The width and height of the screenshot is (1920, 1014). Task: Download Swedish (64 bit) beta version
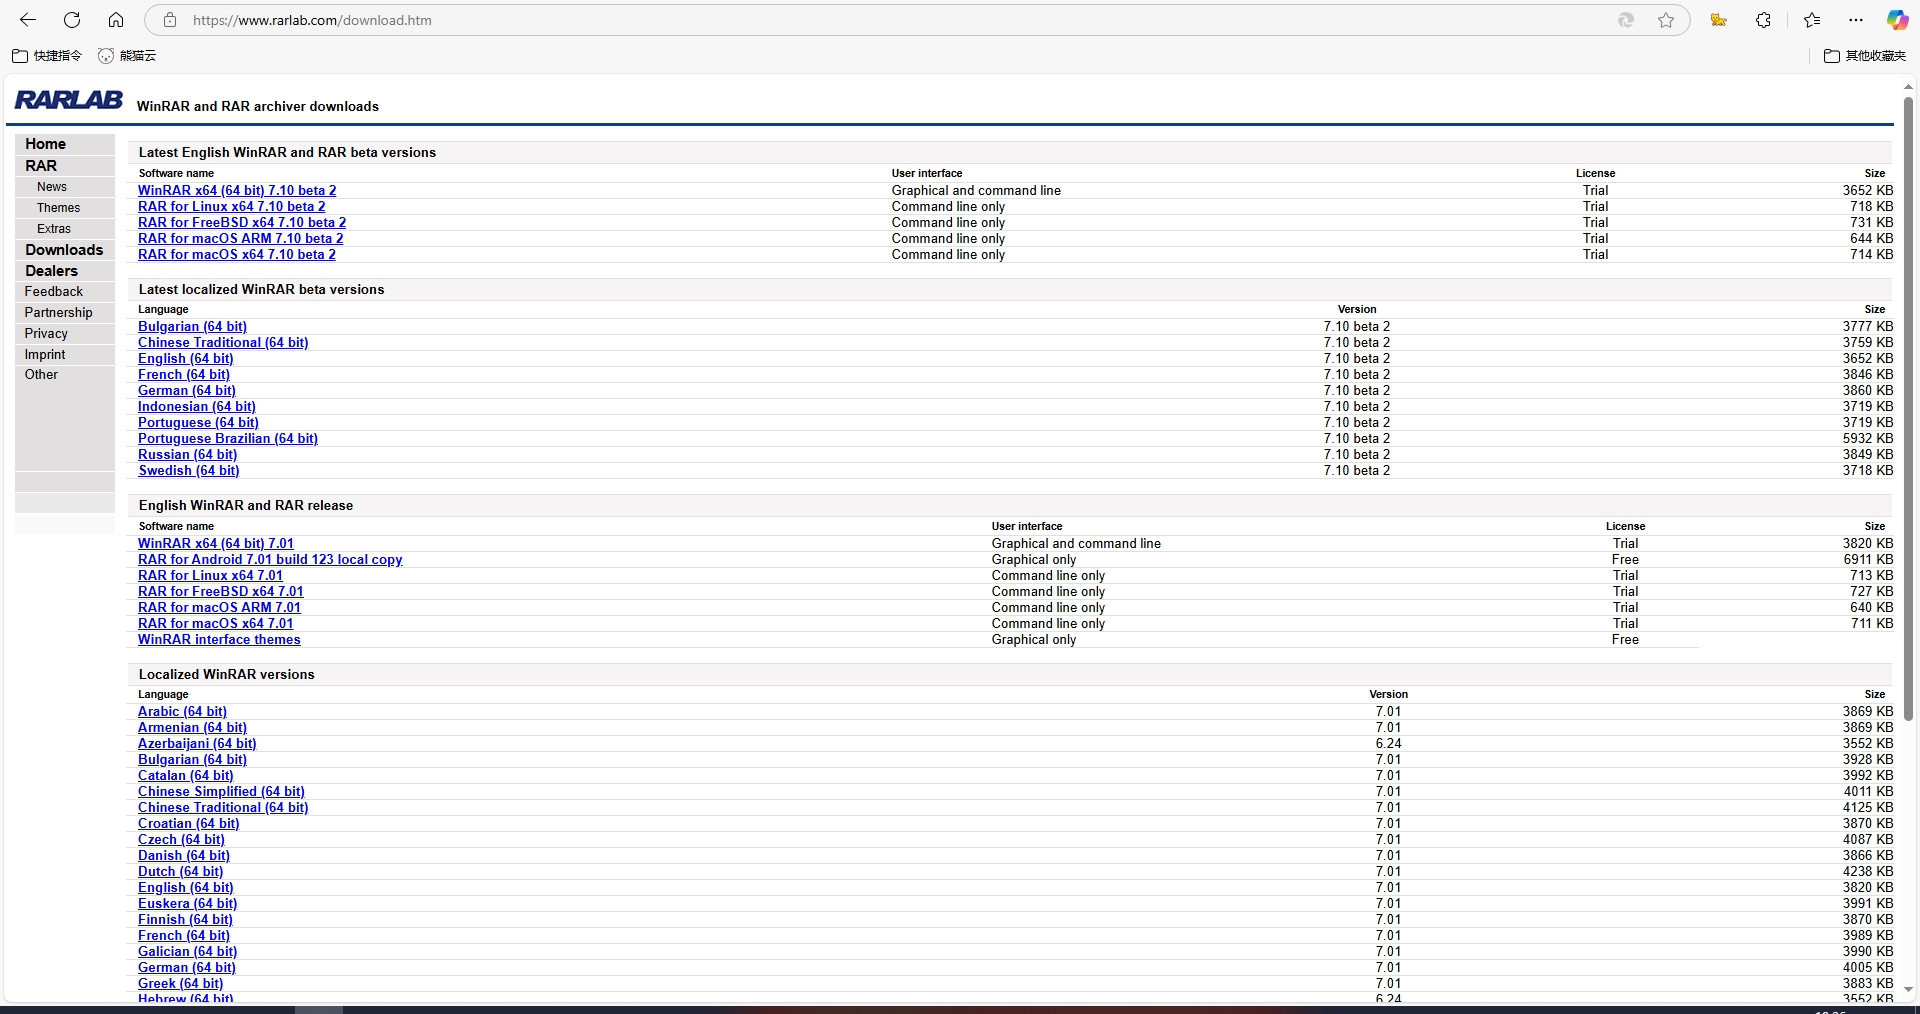(189, 471)
